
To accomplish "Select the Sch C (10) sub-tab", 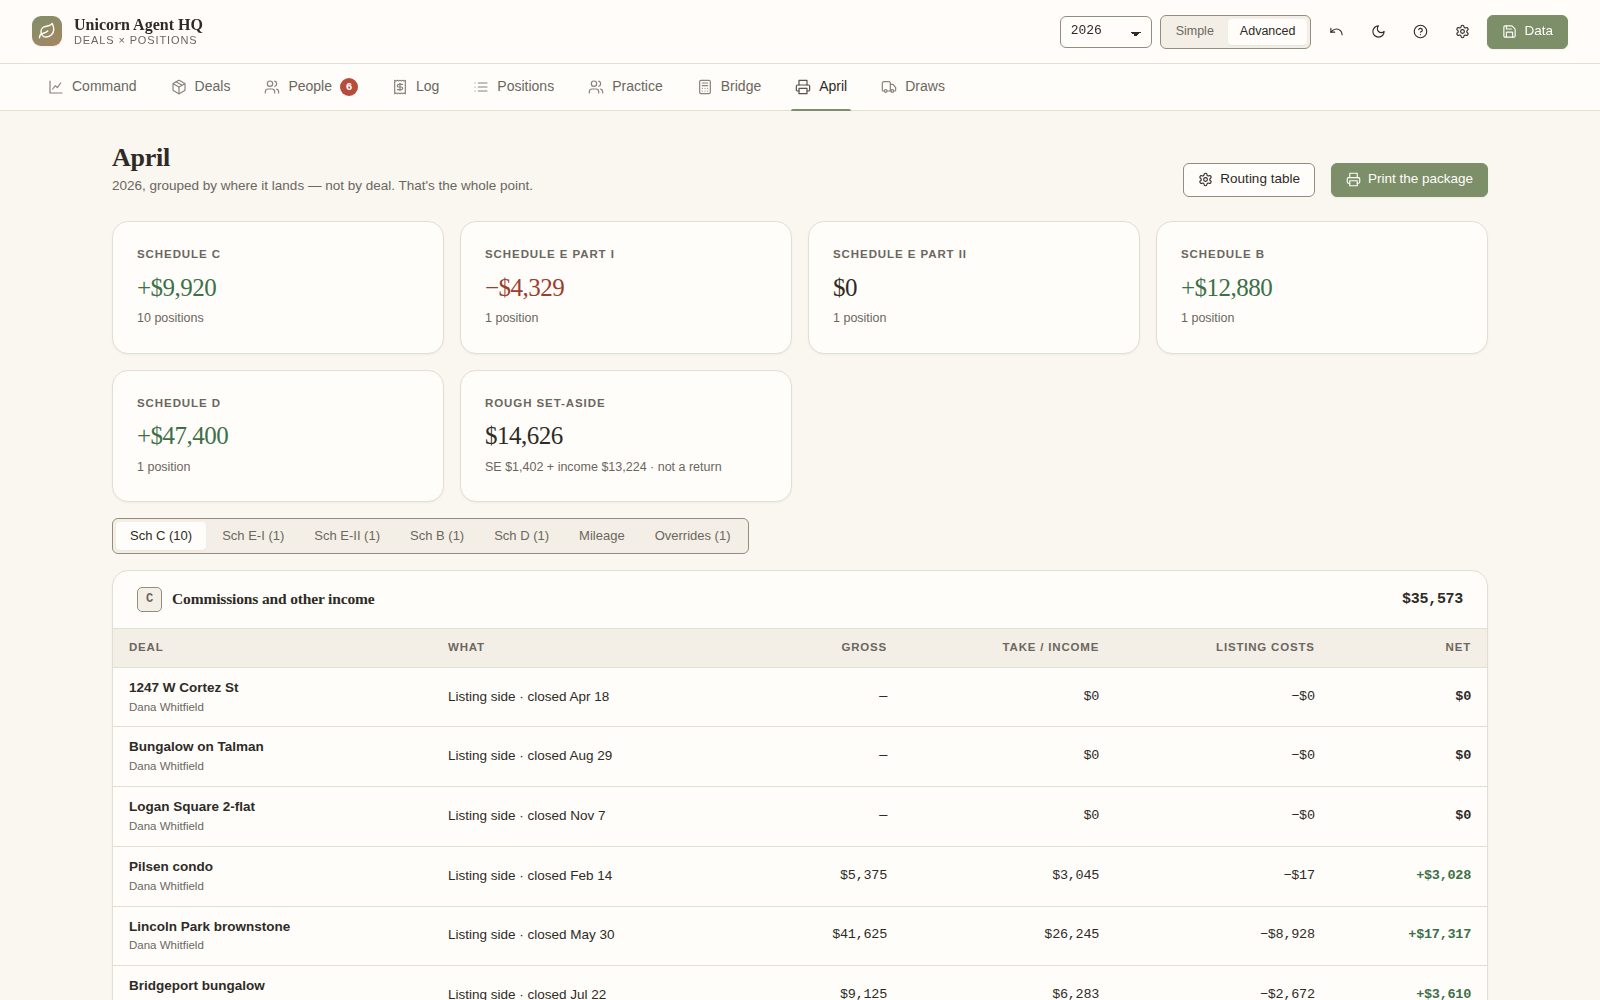I will click(x=161, y=536).
